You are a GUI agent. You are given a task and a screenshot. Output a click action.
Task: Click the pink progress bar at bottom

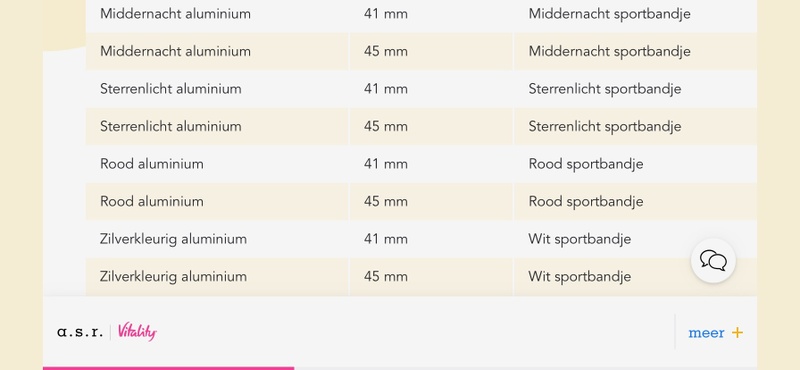tap(168, 368)
